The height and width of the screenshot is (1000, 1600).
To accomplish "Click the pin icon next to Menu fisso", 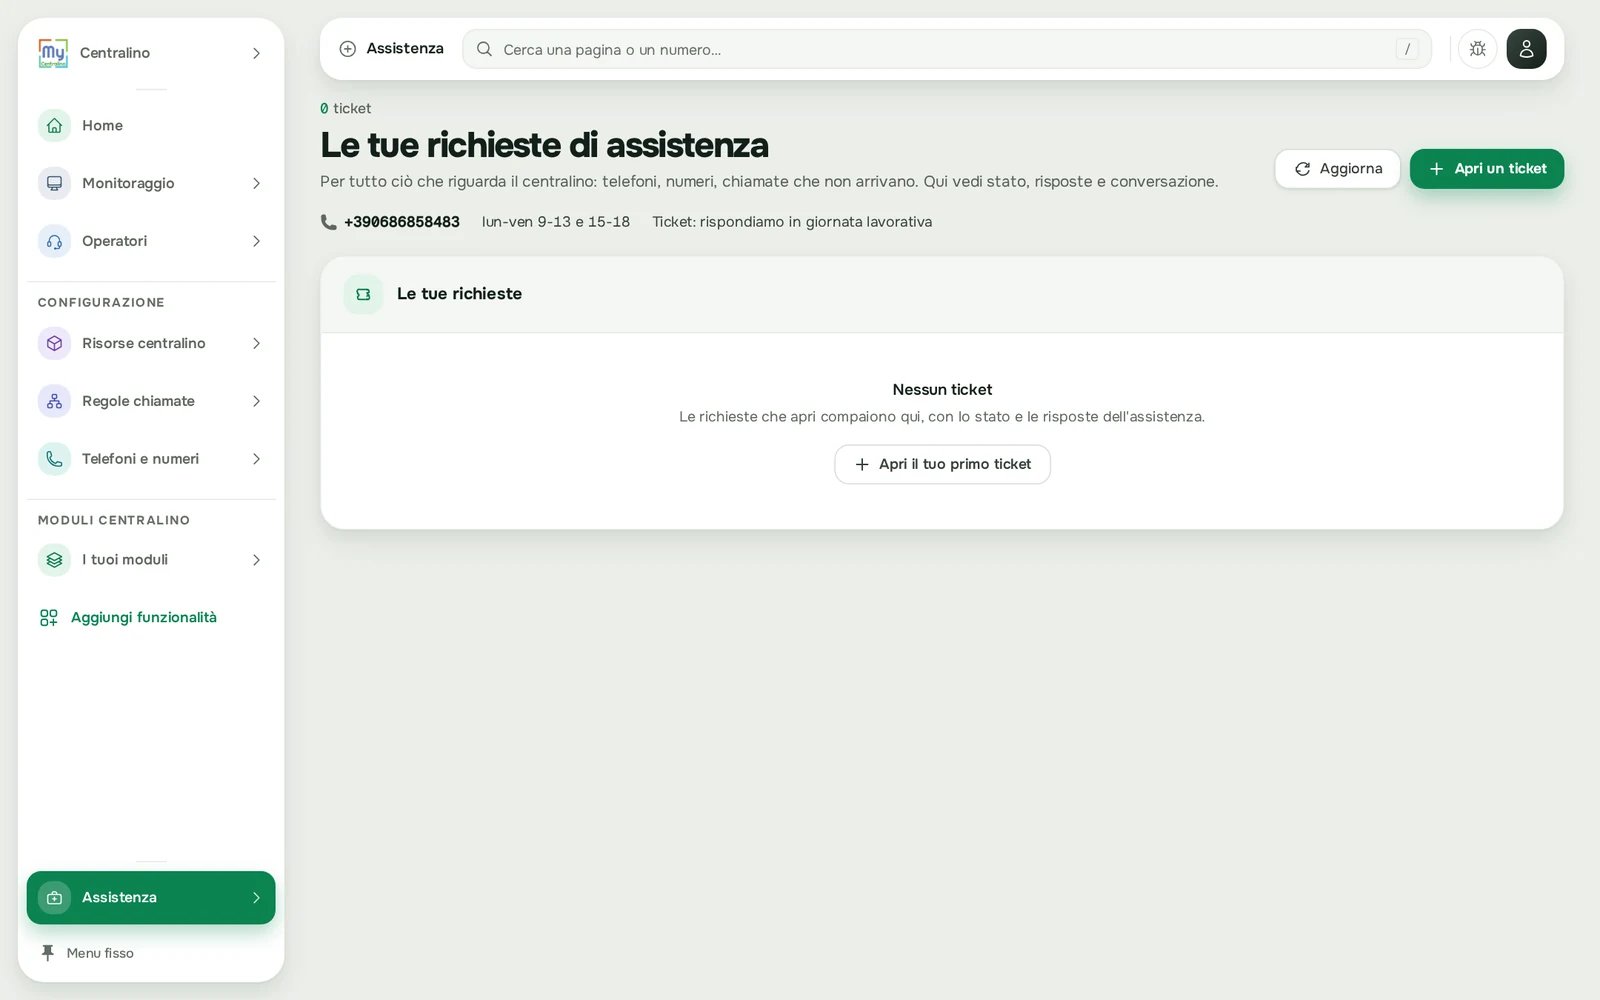I will click(47, 953).
